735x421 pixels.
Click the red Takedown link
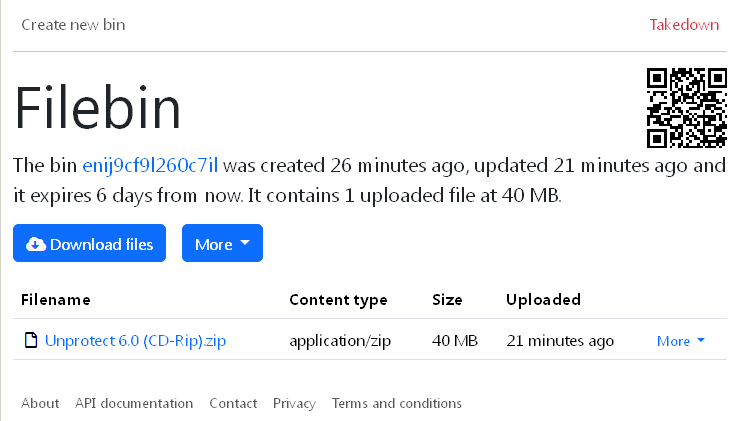[684, 25]
